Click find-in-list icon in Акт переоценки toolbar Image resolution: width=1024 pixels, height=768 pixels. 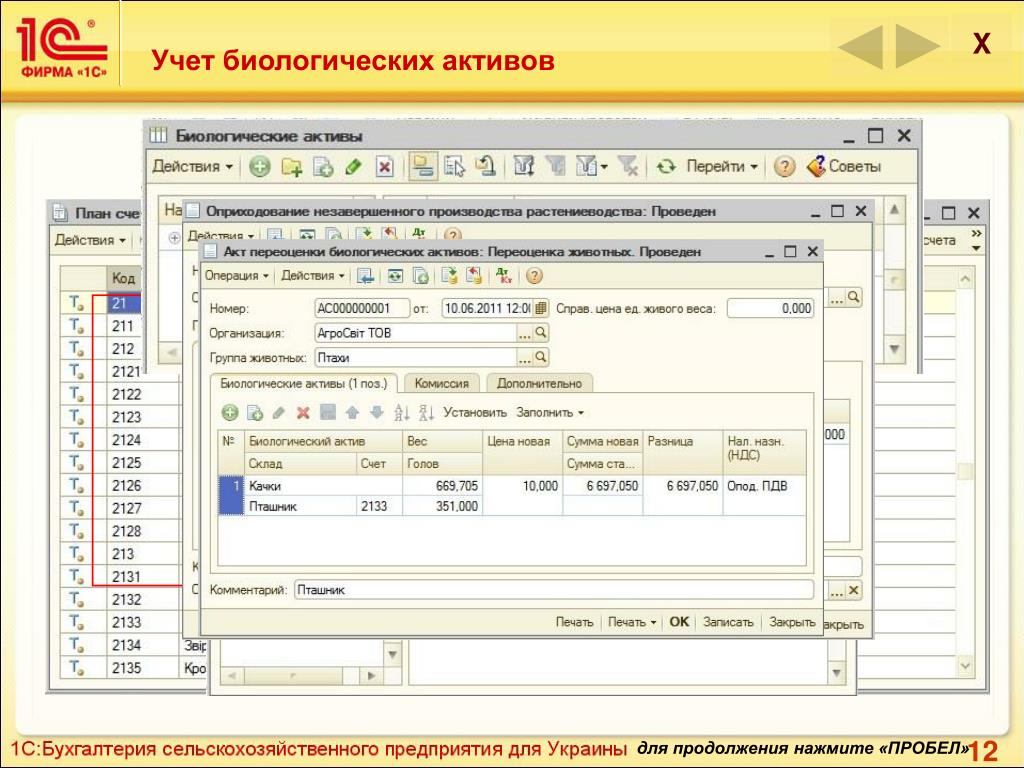point(366,276)
